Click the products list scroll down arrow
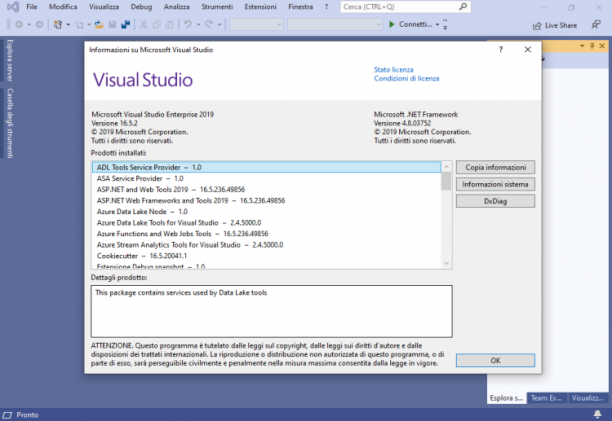The width and height of the screenshot is (612, 421). 447,264
